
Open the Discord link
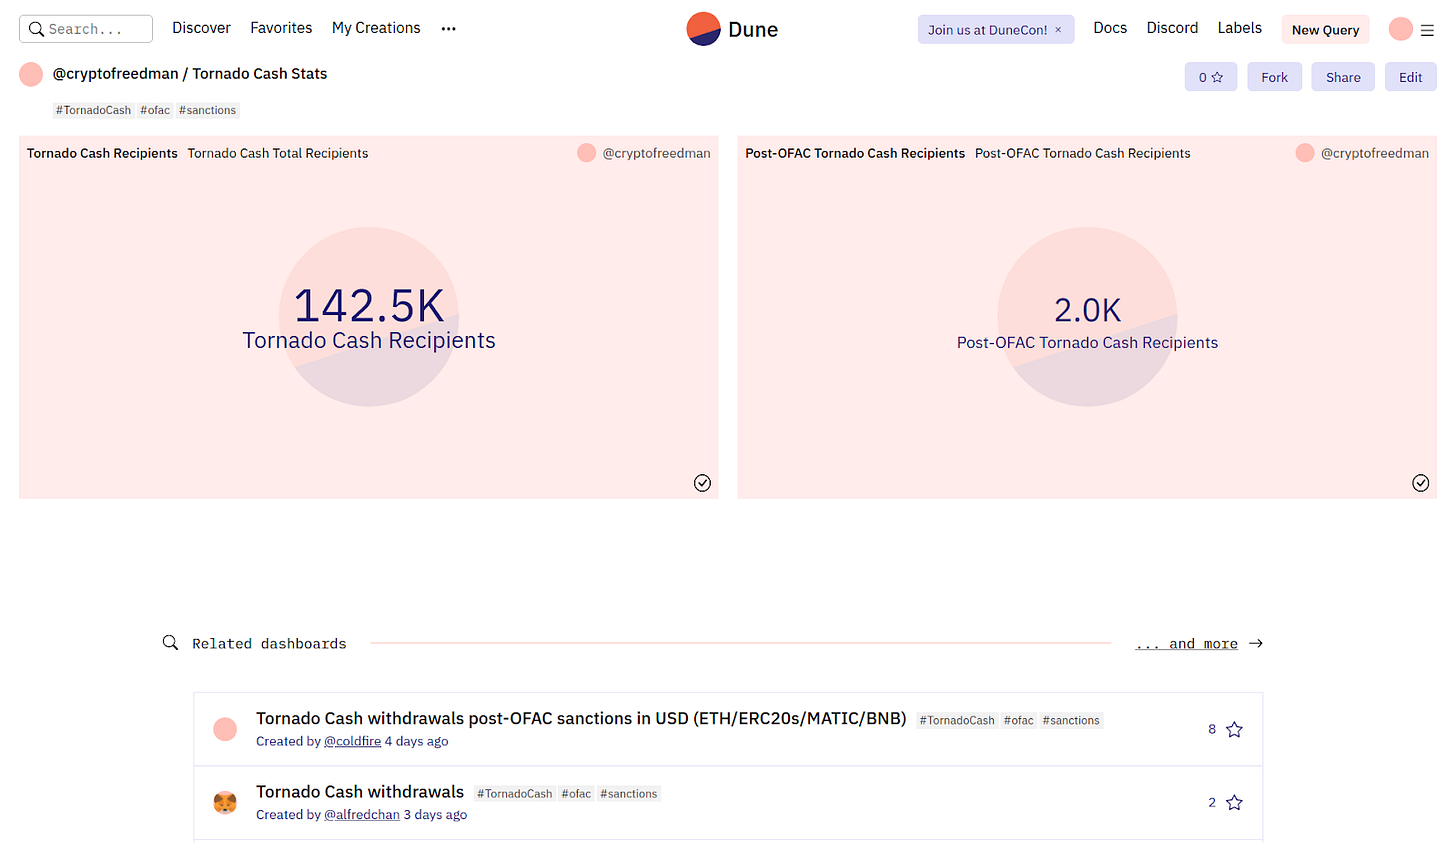pos(1172,28)
